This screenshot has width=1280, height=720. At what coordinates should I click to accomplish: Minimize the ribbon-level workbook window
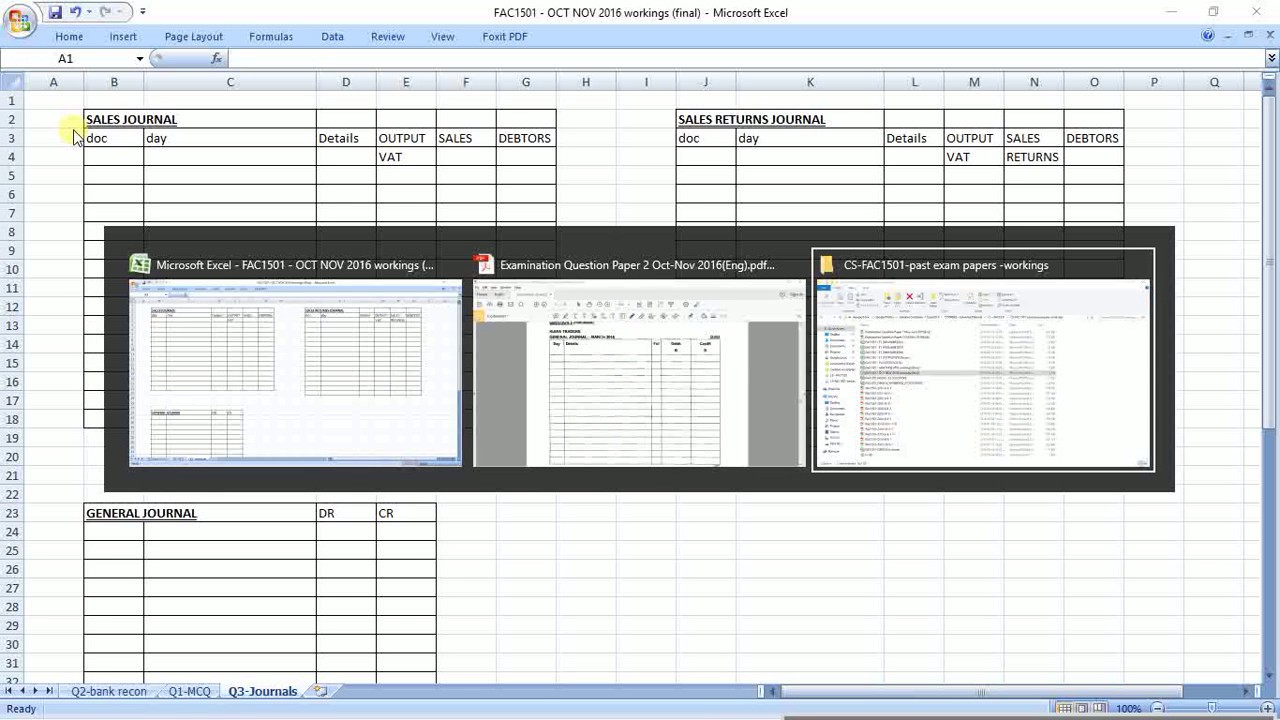[1228, 36]
